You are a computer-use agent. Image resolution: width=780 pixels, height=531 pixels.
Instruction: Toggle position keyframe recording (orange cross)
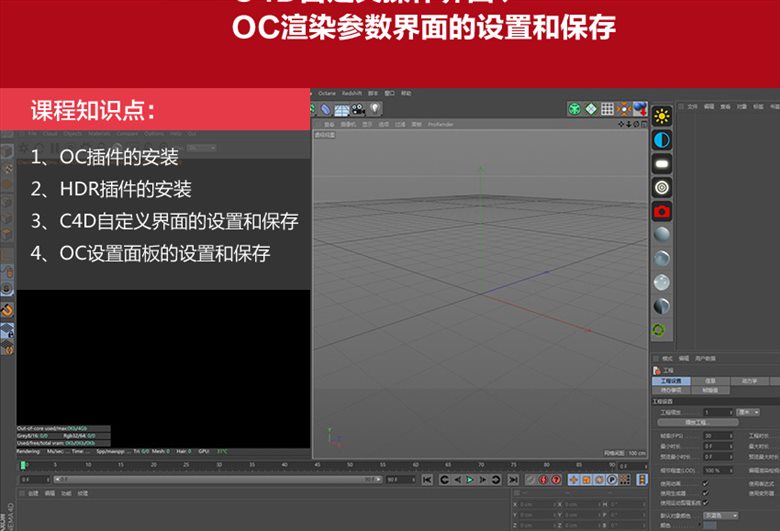pos(574,480)
